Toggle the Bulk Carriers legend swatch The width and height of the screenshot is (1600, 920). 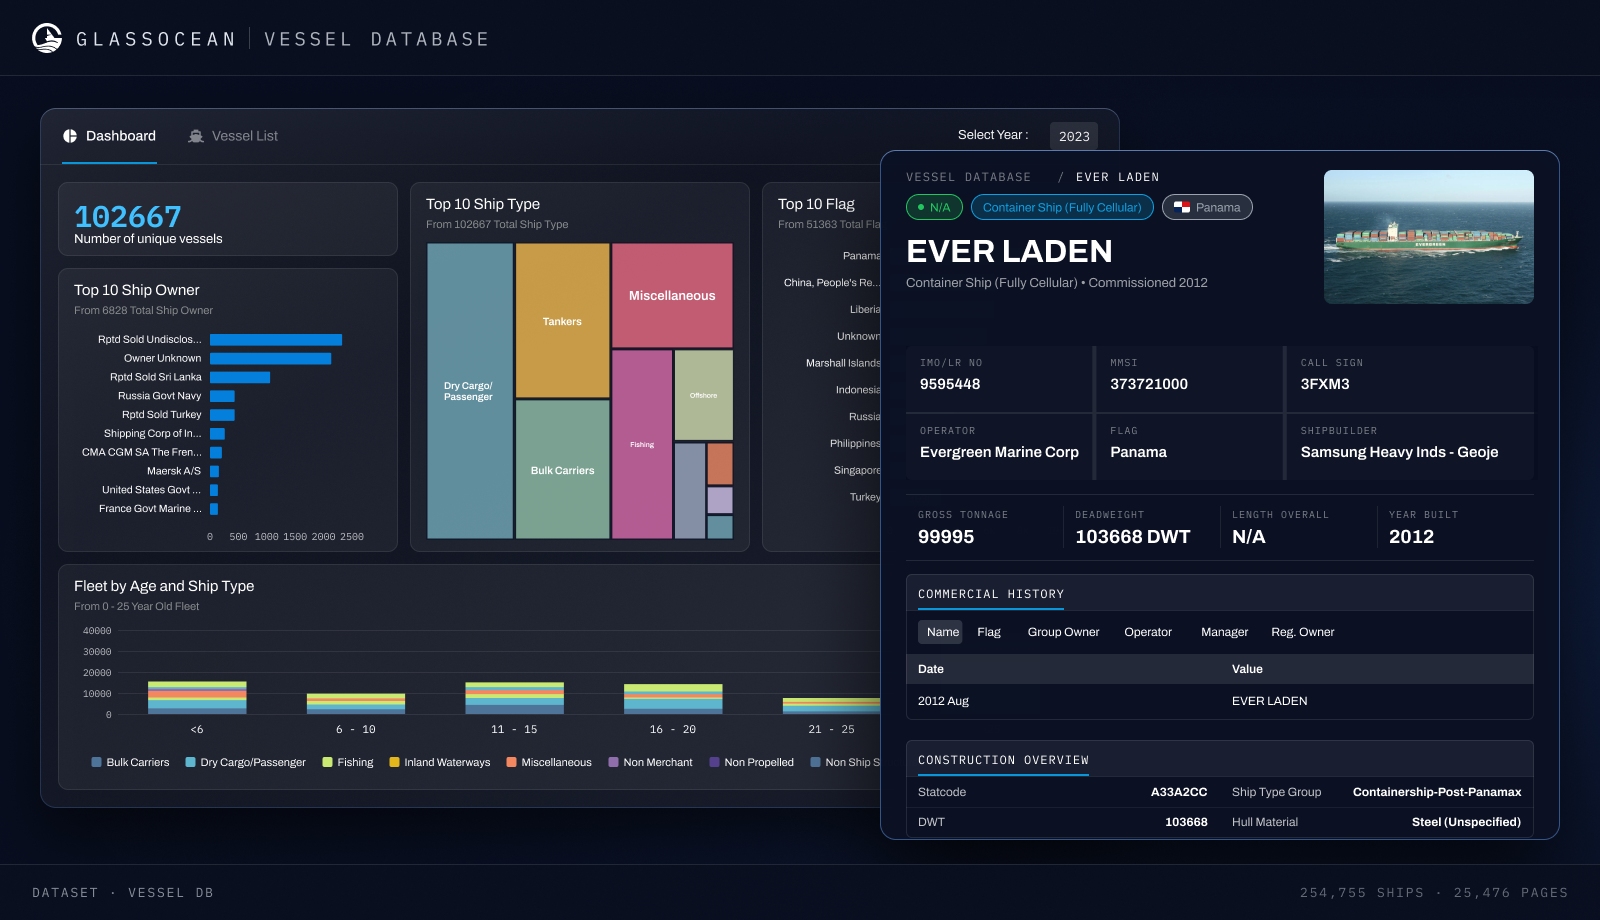(x=96, y=762)
